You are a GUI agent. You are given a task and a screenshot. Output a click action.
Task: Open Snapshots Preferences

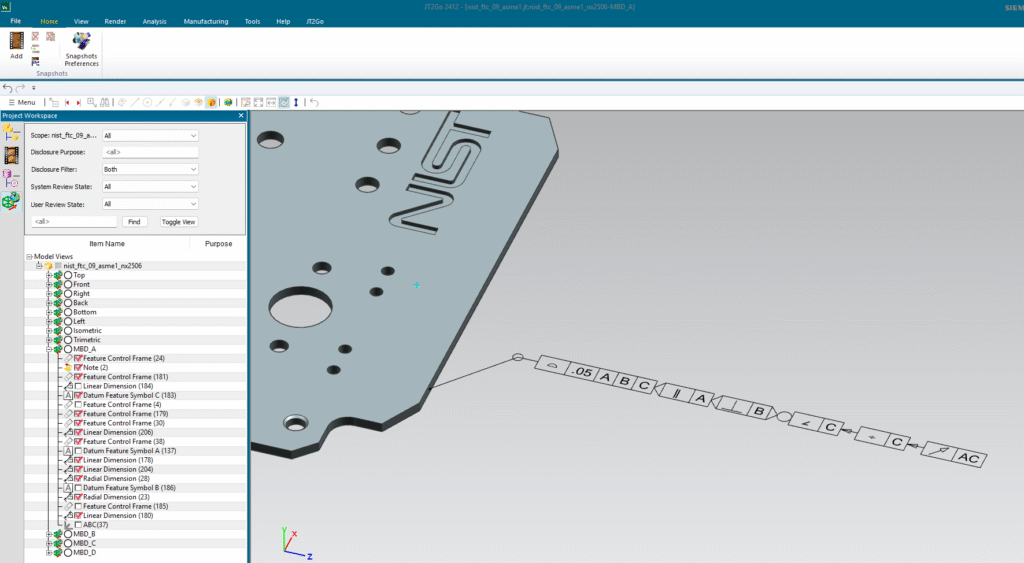coord(82,48)
